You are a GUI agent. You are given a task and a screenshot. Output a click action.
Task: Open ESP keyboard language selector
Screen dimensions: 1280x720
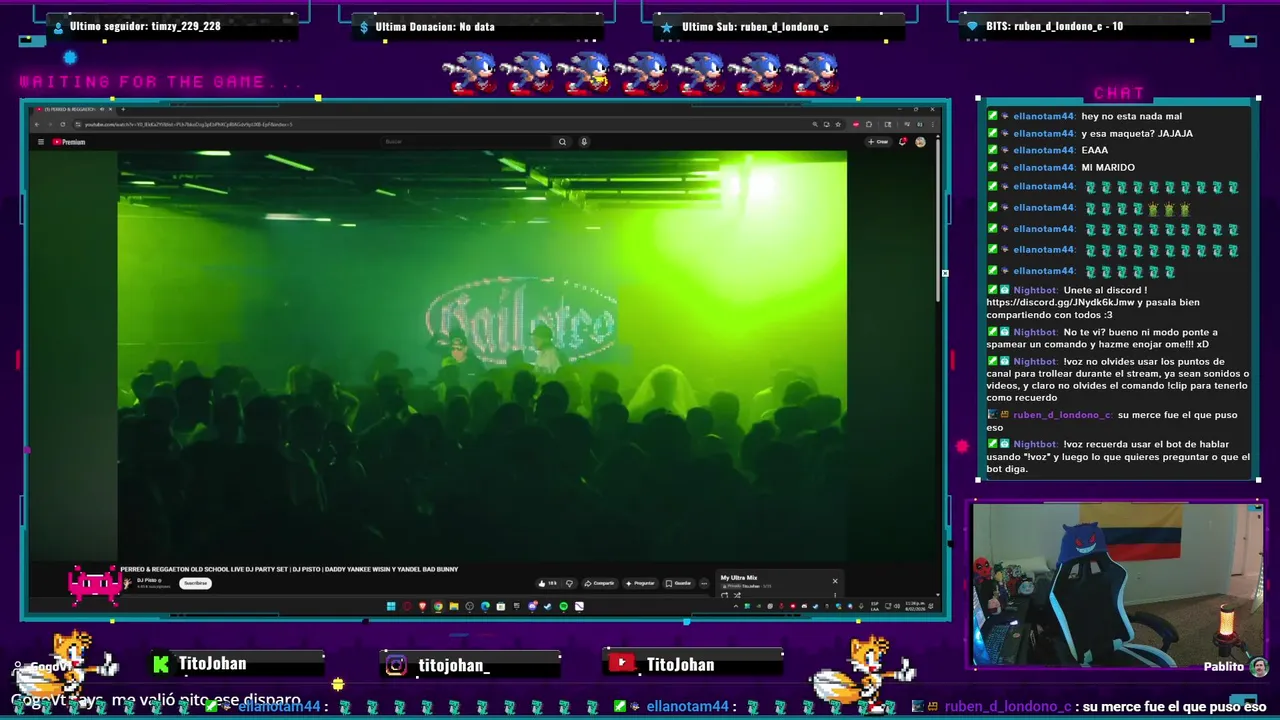(875, 606)
